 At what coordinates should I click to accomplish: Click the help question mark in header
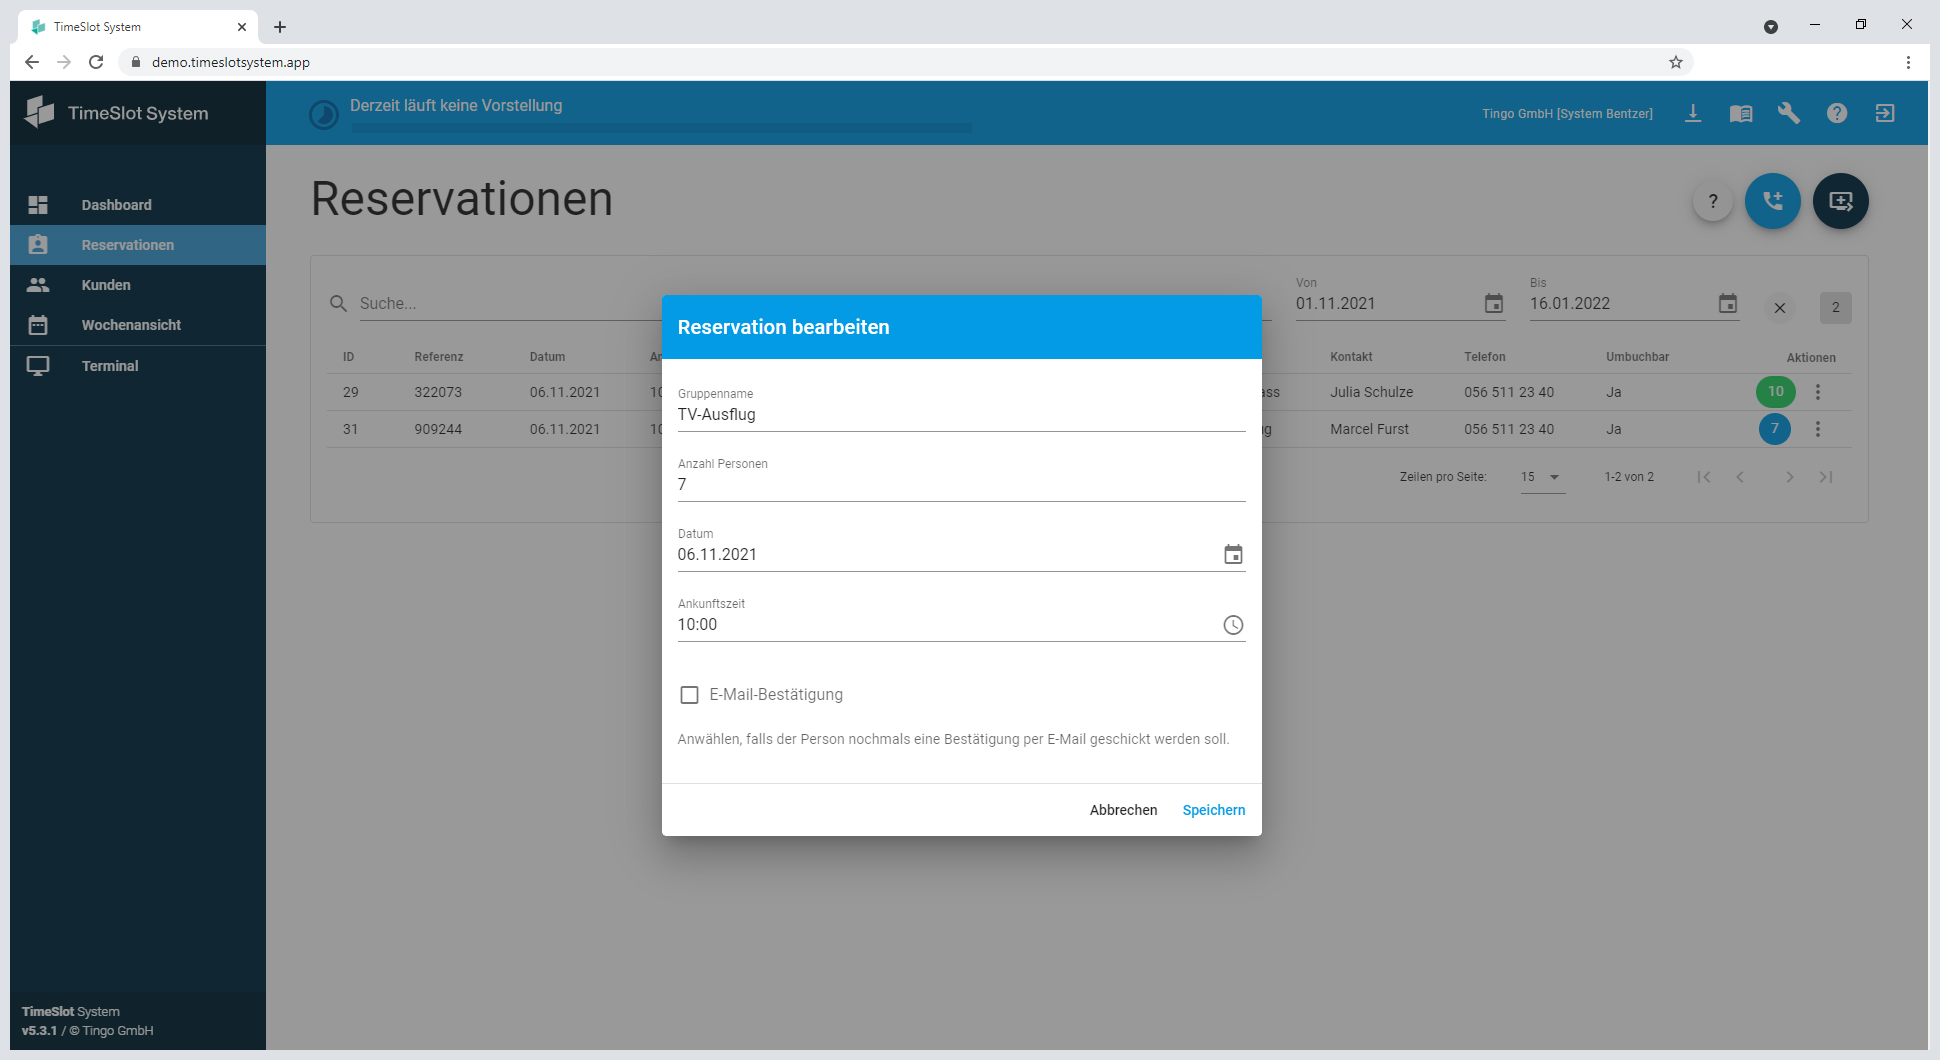point(1837,113)
